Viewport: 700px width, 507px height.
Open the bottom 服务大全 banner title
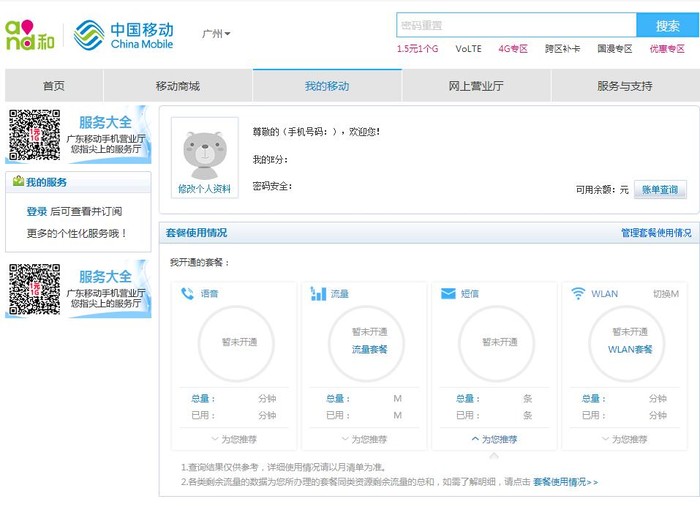coord(105,277)
